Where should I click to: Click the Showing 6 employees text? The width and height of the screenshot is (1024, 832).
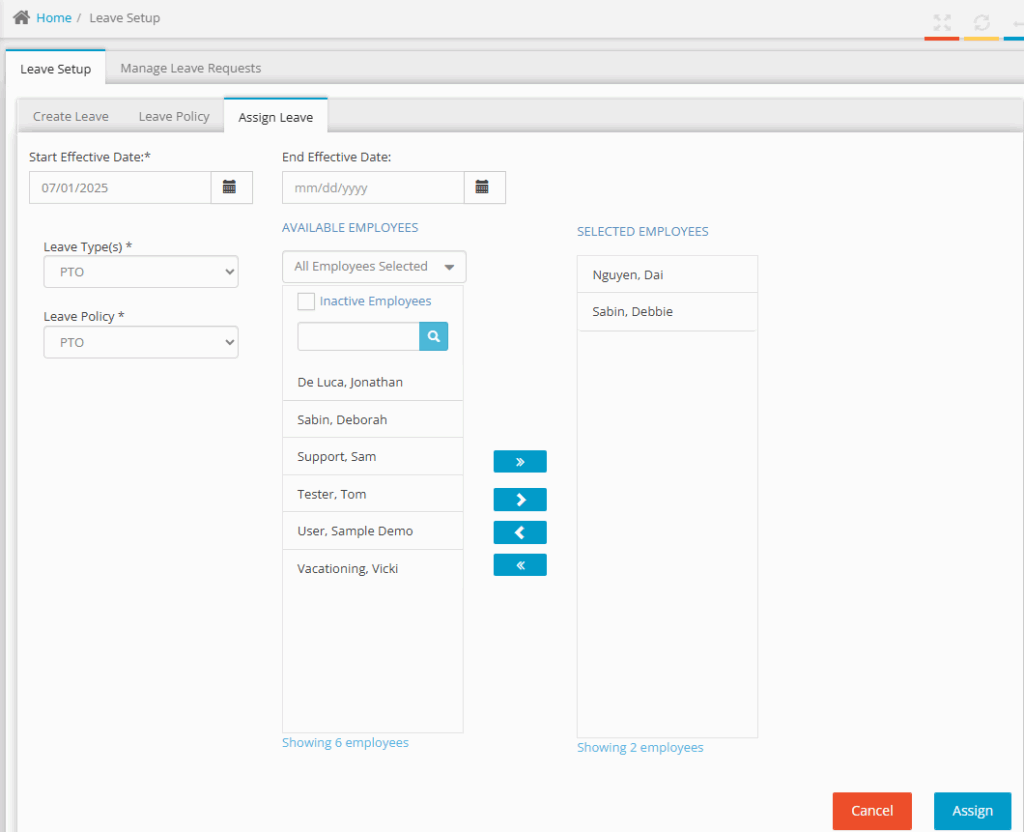345,743
